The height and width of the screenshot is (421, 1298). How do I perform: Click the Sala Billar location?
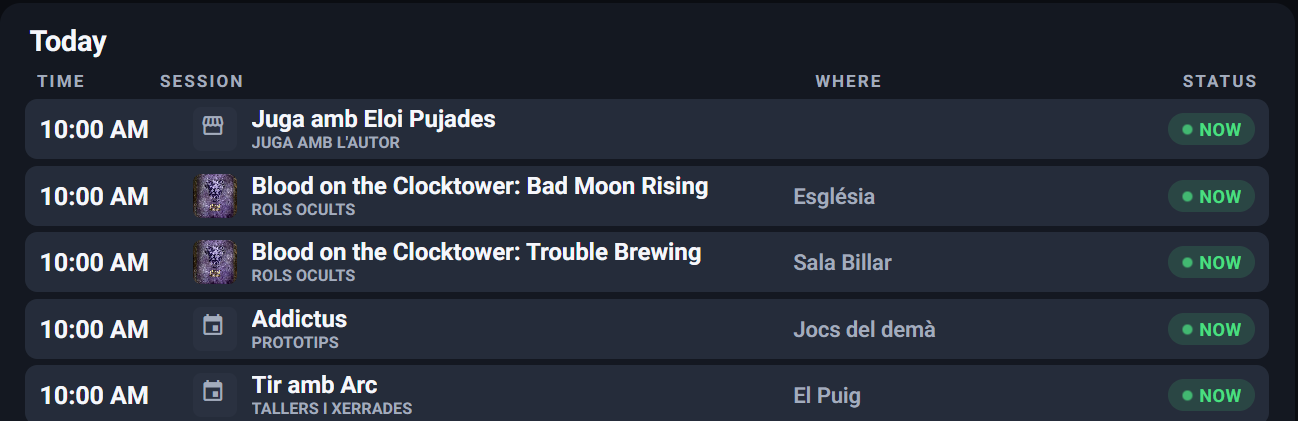[x=842, y=263]
